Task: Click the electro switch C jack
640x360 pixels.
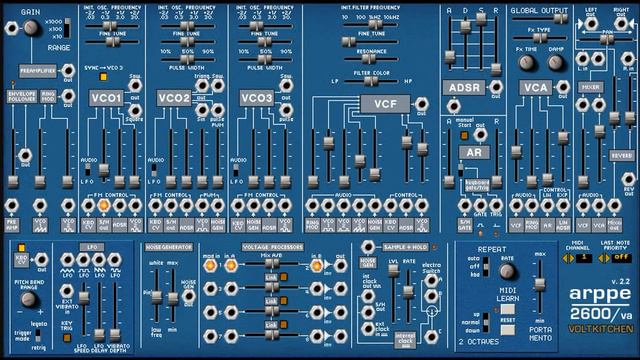Action: 431,337
